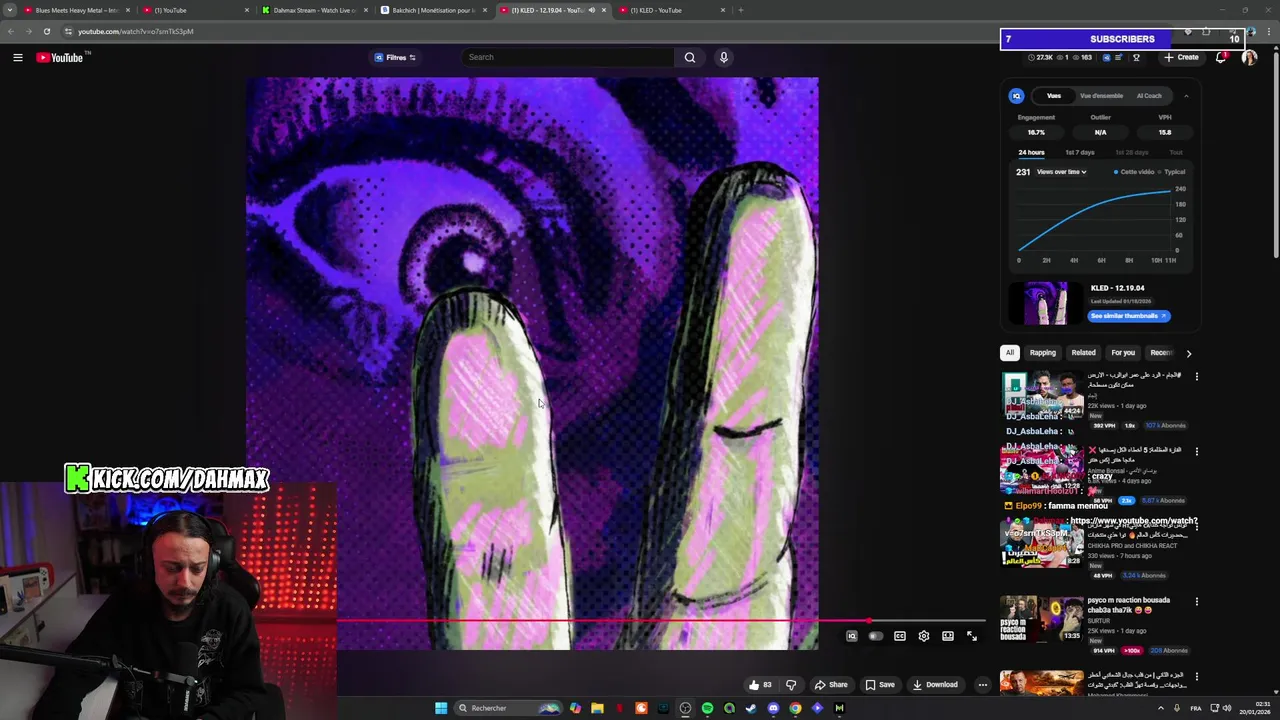Open Windows Start menu
The height and width of the screenshot is (720, 1280).
click(441, 708)
